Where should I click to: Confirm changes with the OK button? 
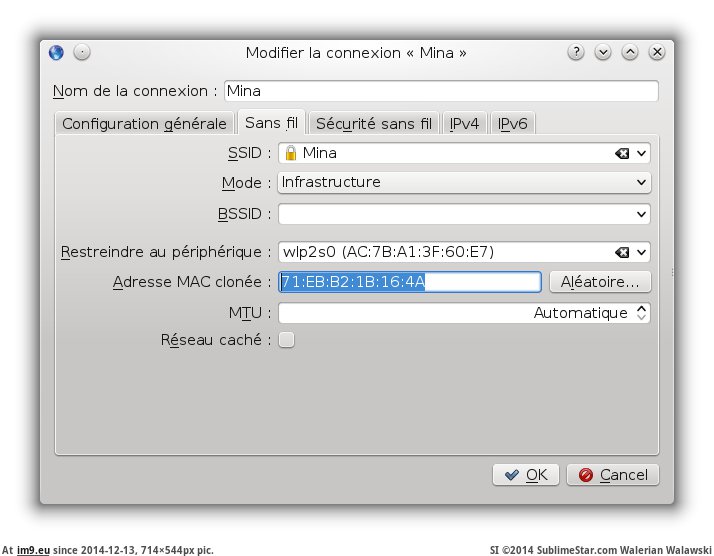point(526,475)
